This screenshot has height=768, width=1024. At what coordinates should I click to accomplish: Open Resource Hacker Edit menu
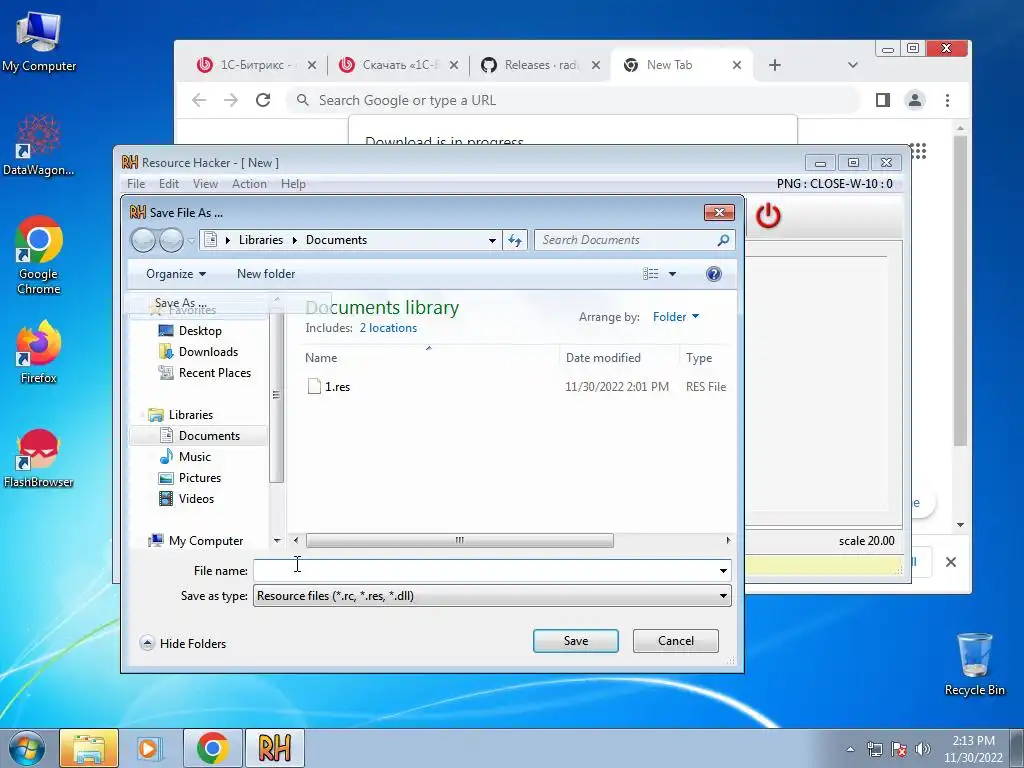point(168,184)
